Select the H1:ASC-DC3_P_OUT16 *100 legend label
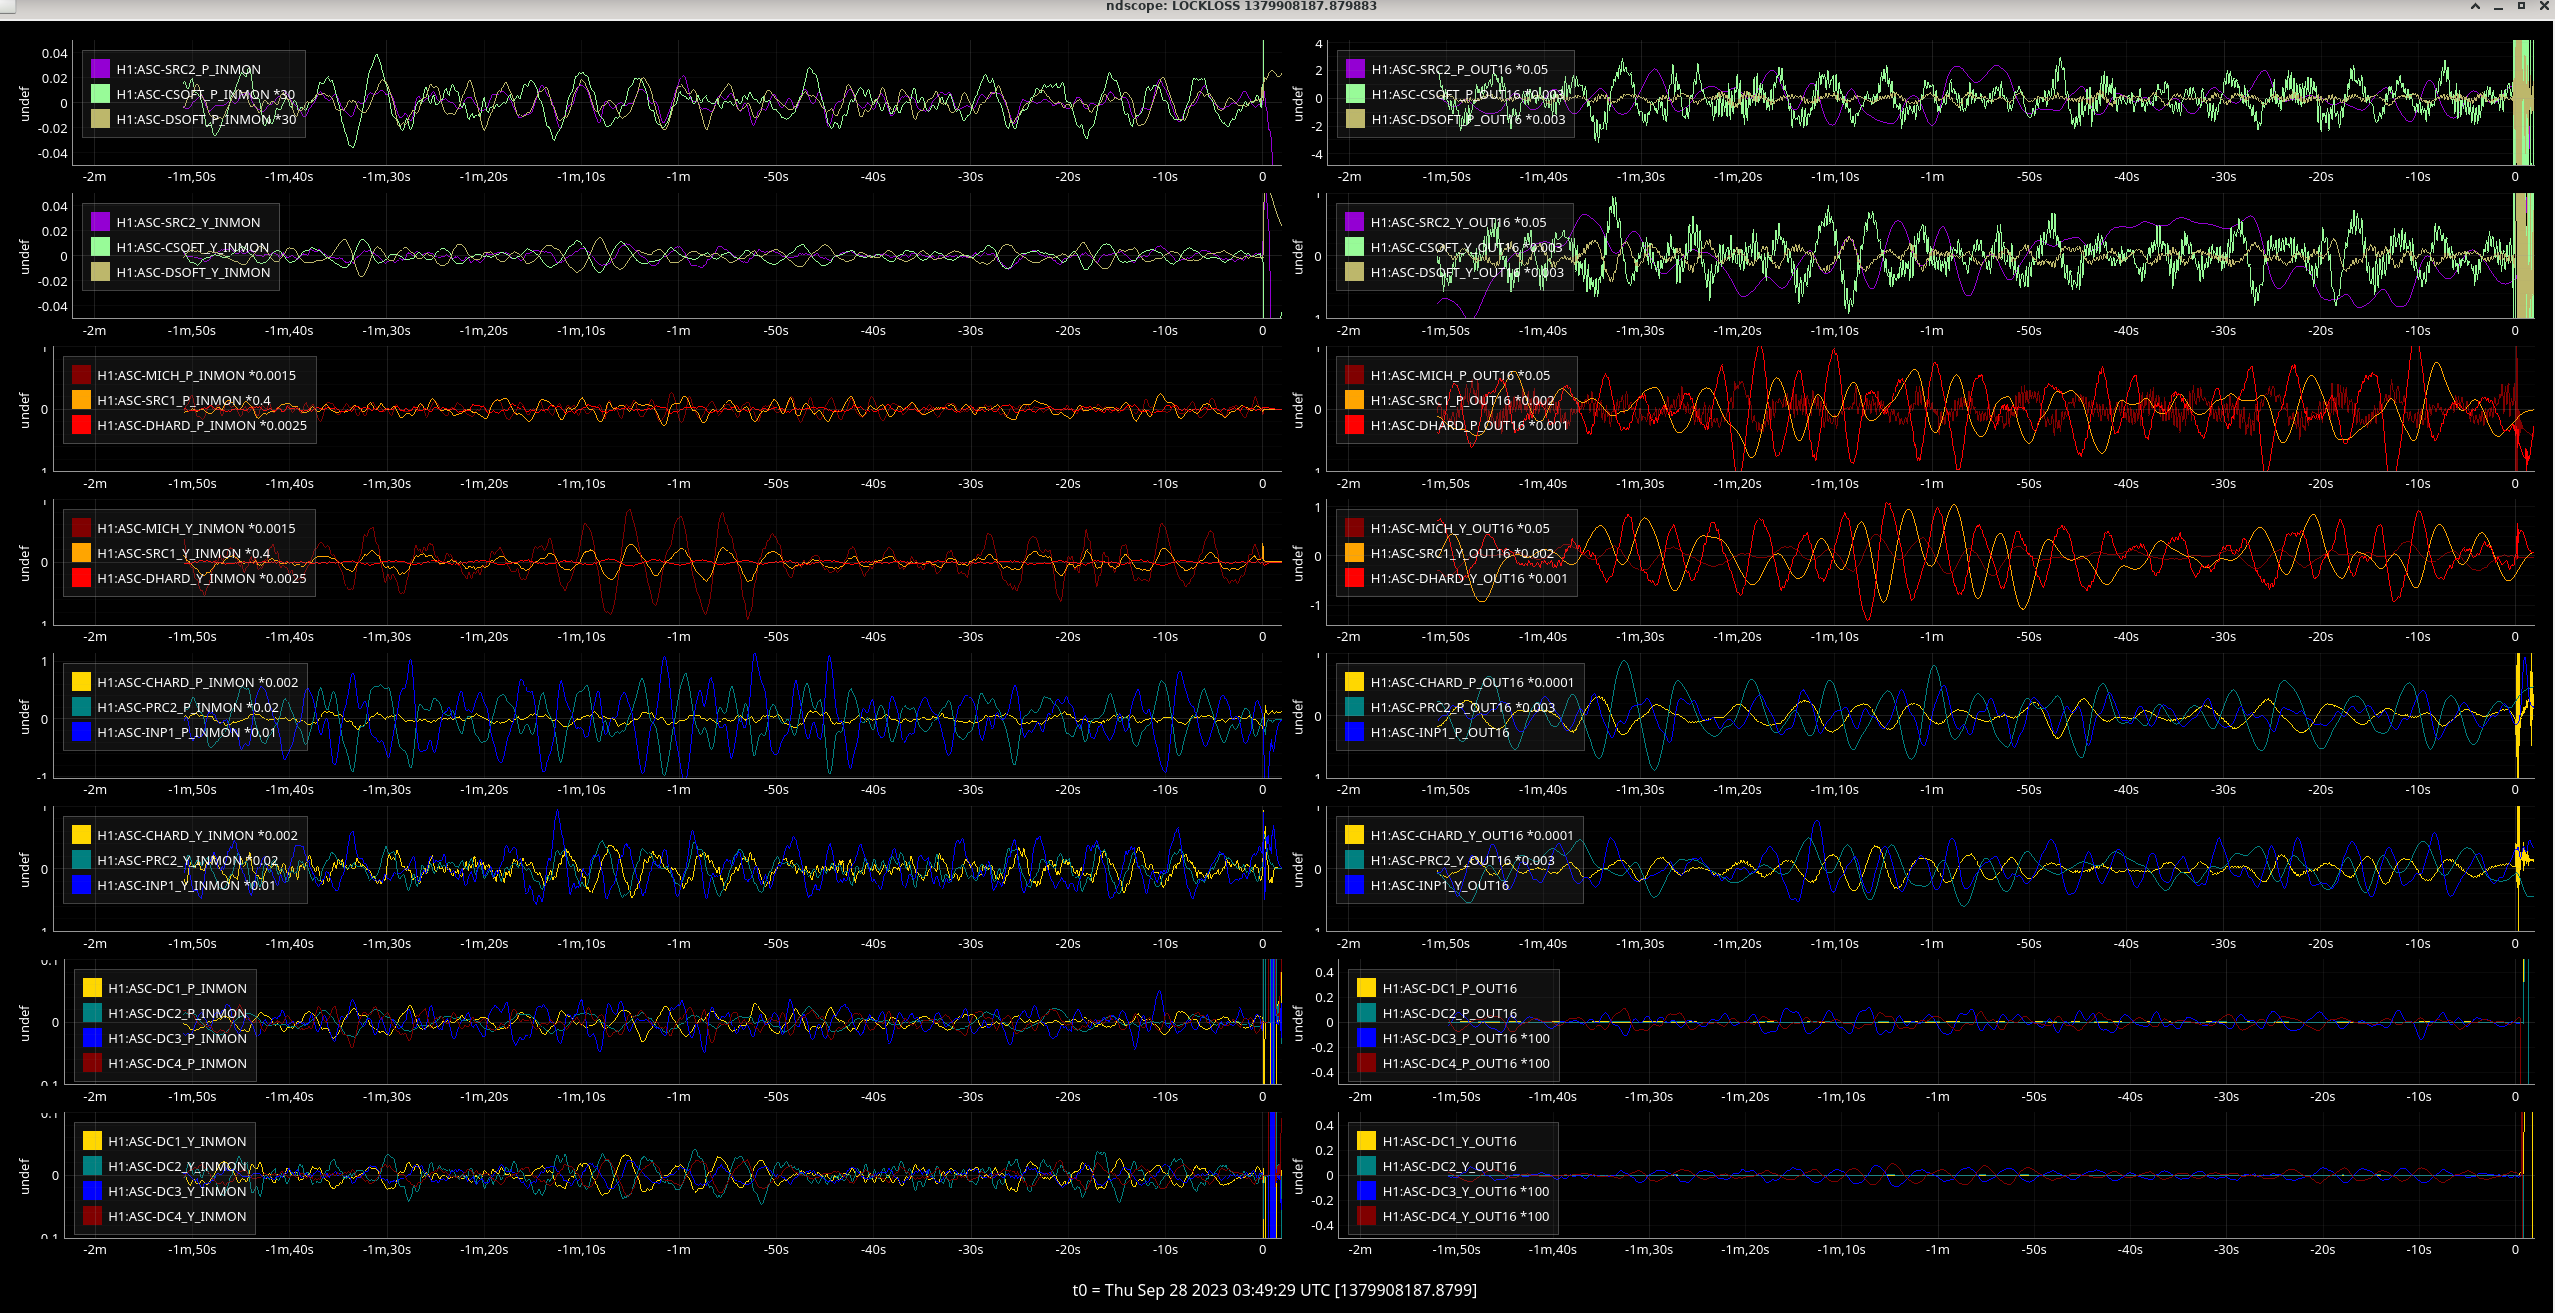Screen dimensions: 2555x1313 (1466, 1038)
